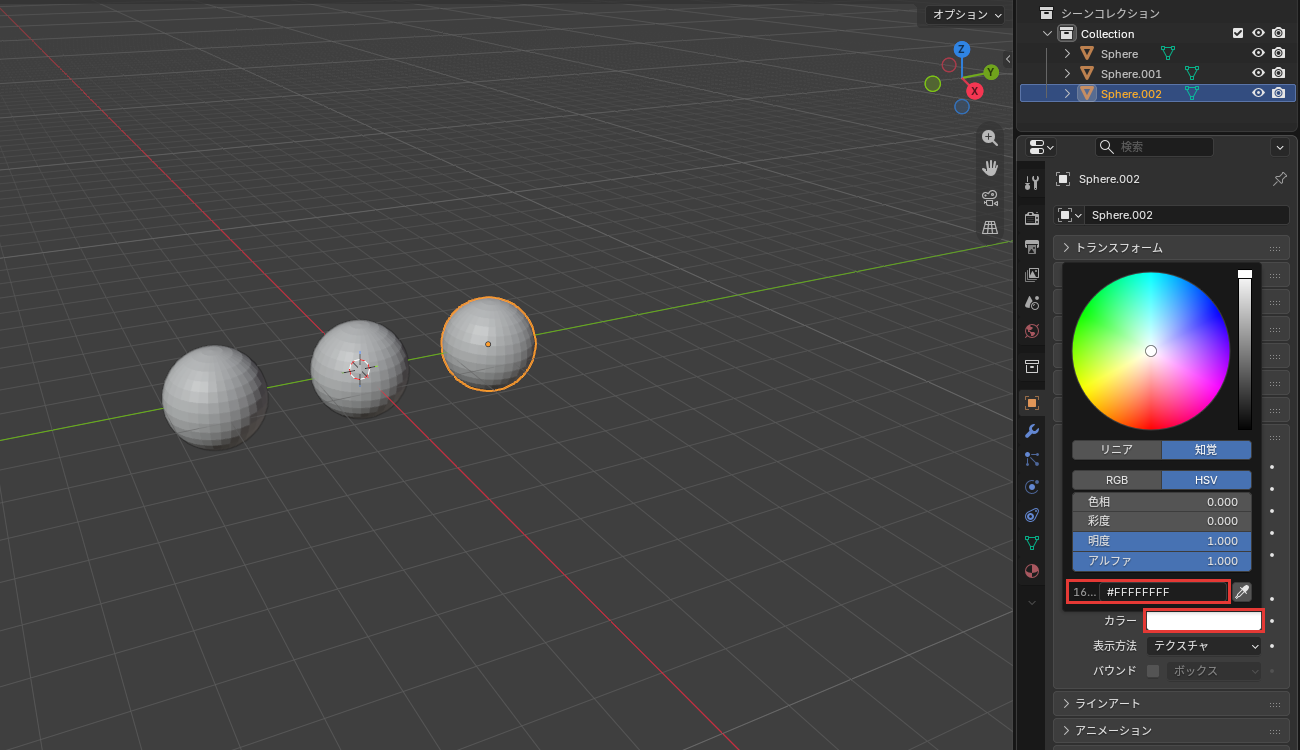Uncheck the Collection exclude checkbox
This screenshot has width=1300, height=750.
point(1238,33)
